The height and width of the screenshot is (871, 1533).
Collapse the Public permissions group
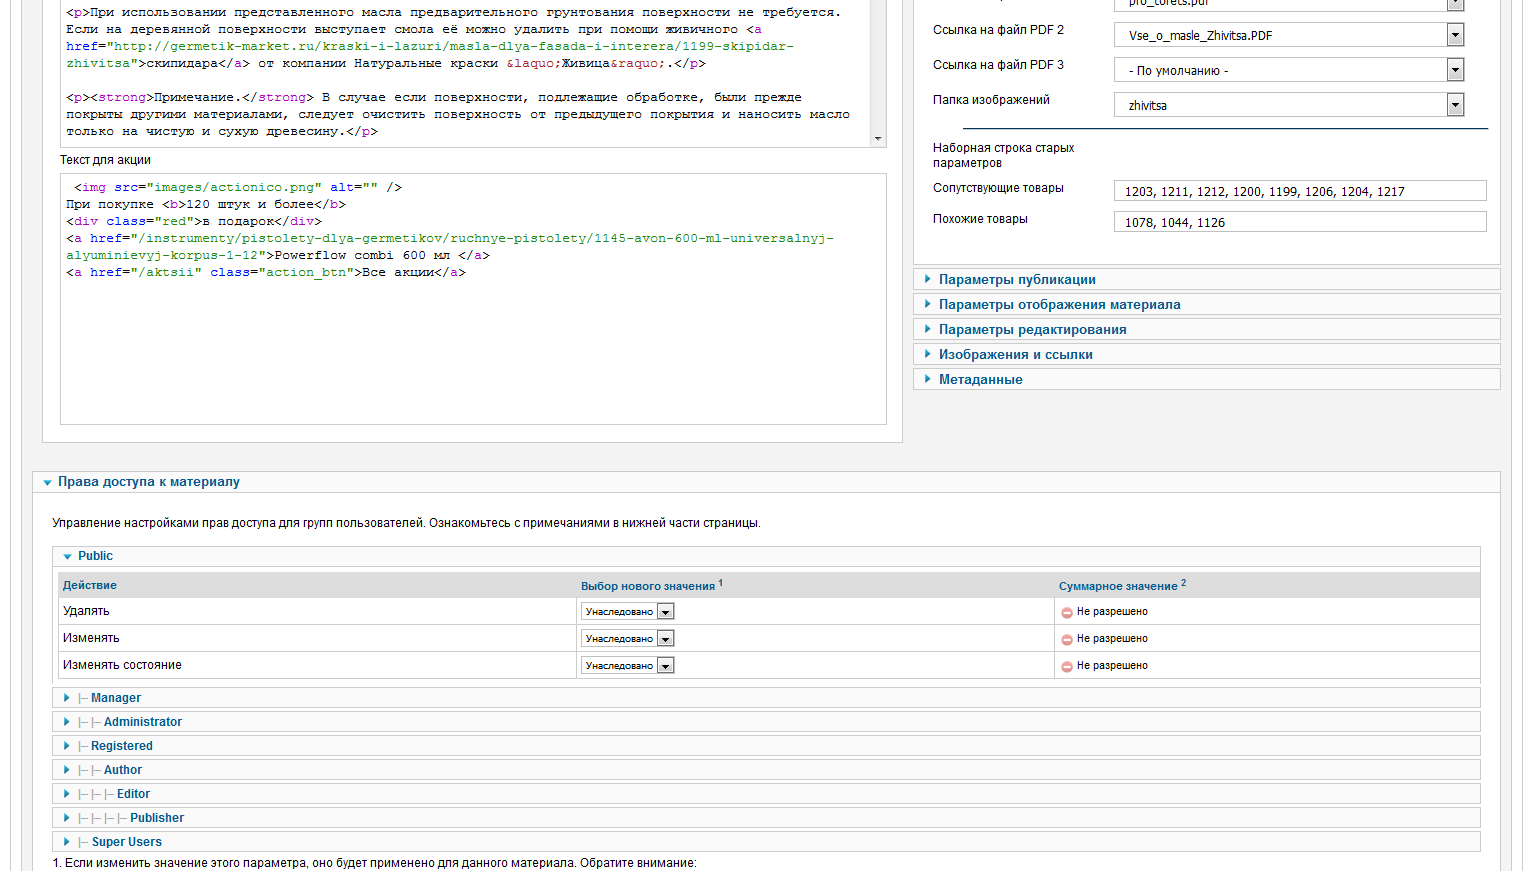point(95,556)
